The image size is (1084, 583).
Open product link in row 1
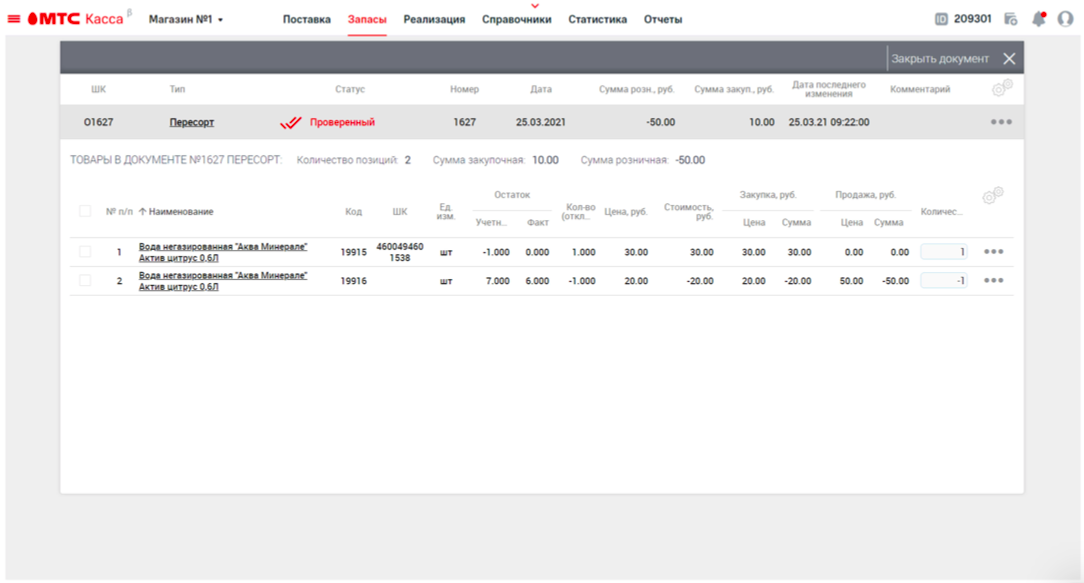223,252
